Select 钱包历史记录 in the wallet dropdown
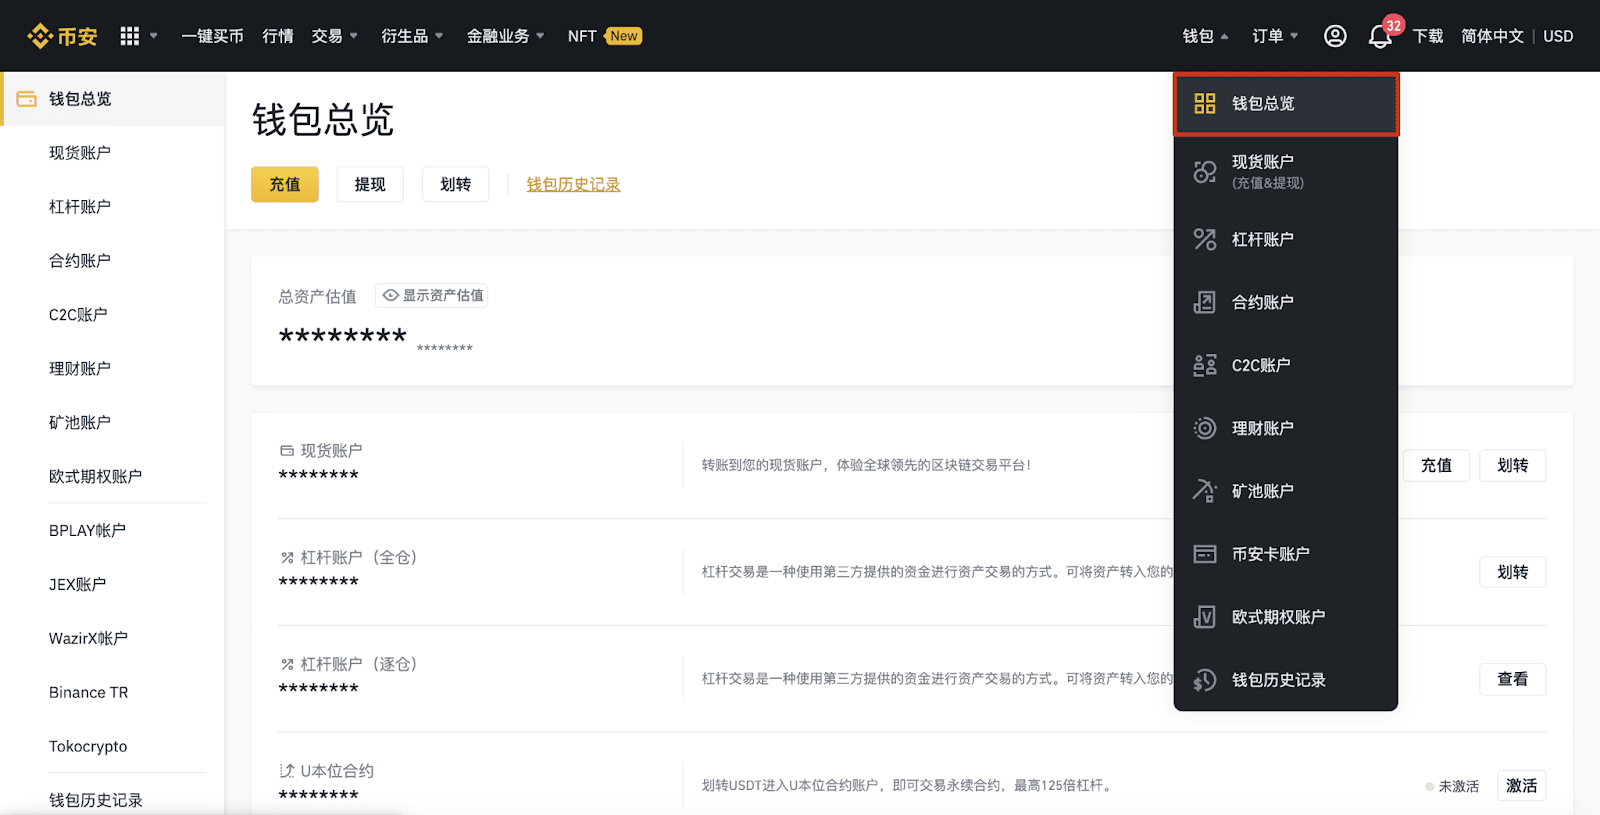The width and height of the screenshot is (1600, 815). (x=1286, y=680)
